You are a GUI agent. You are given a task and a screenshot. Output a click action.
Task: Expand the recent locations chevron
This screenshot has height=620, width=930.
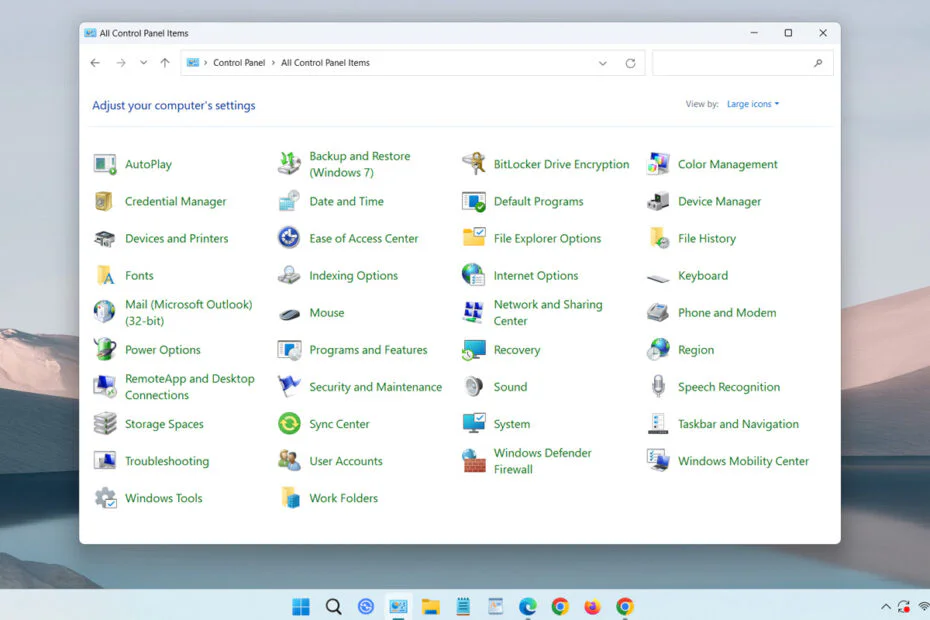(143, 63)
